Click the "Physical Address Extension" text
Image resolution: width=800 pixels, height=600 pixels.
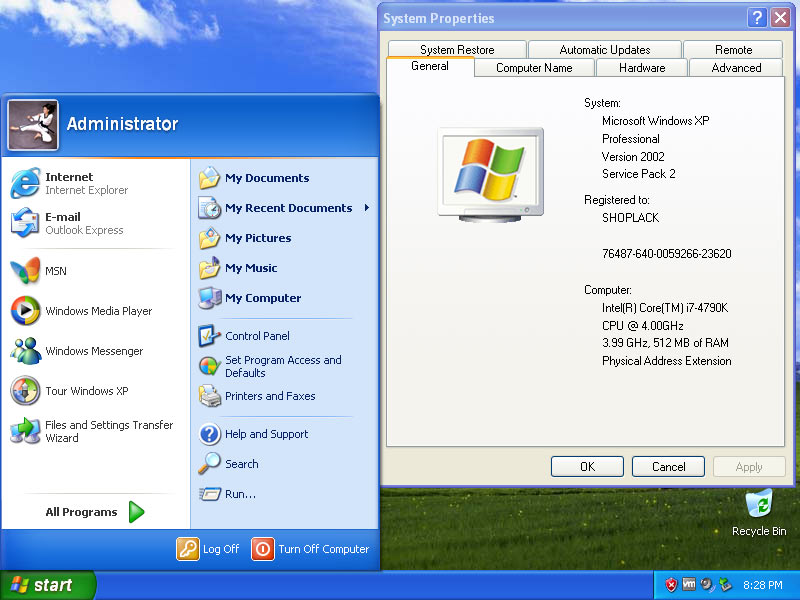(667, 361)
